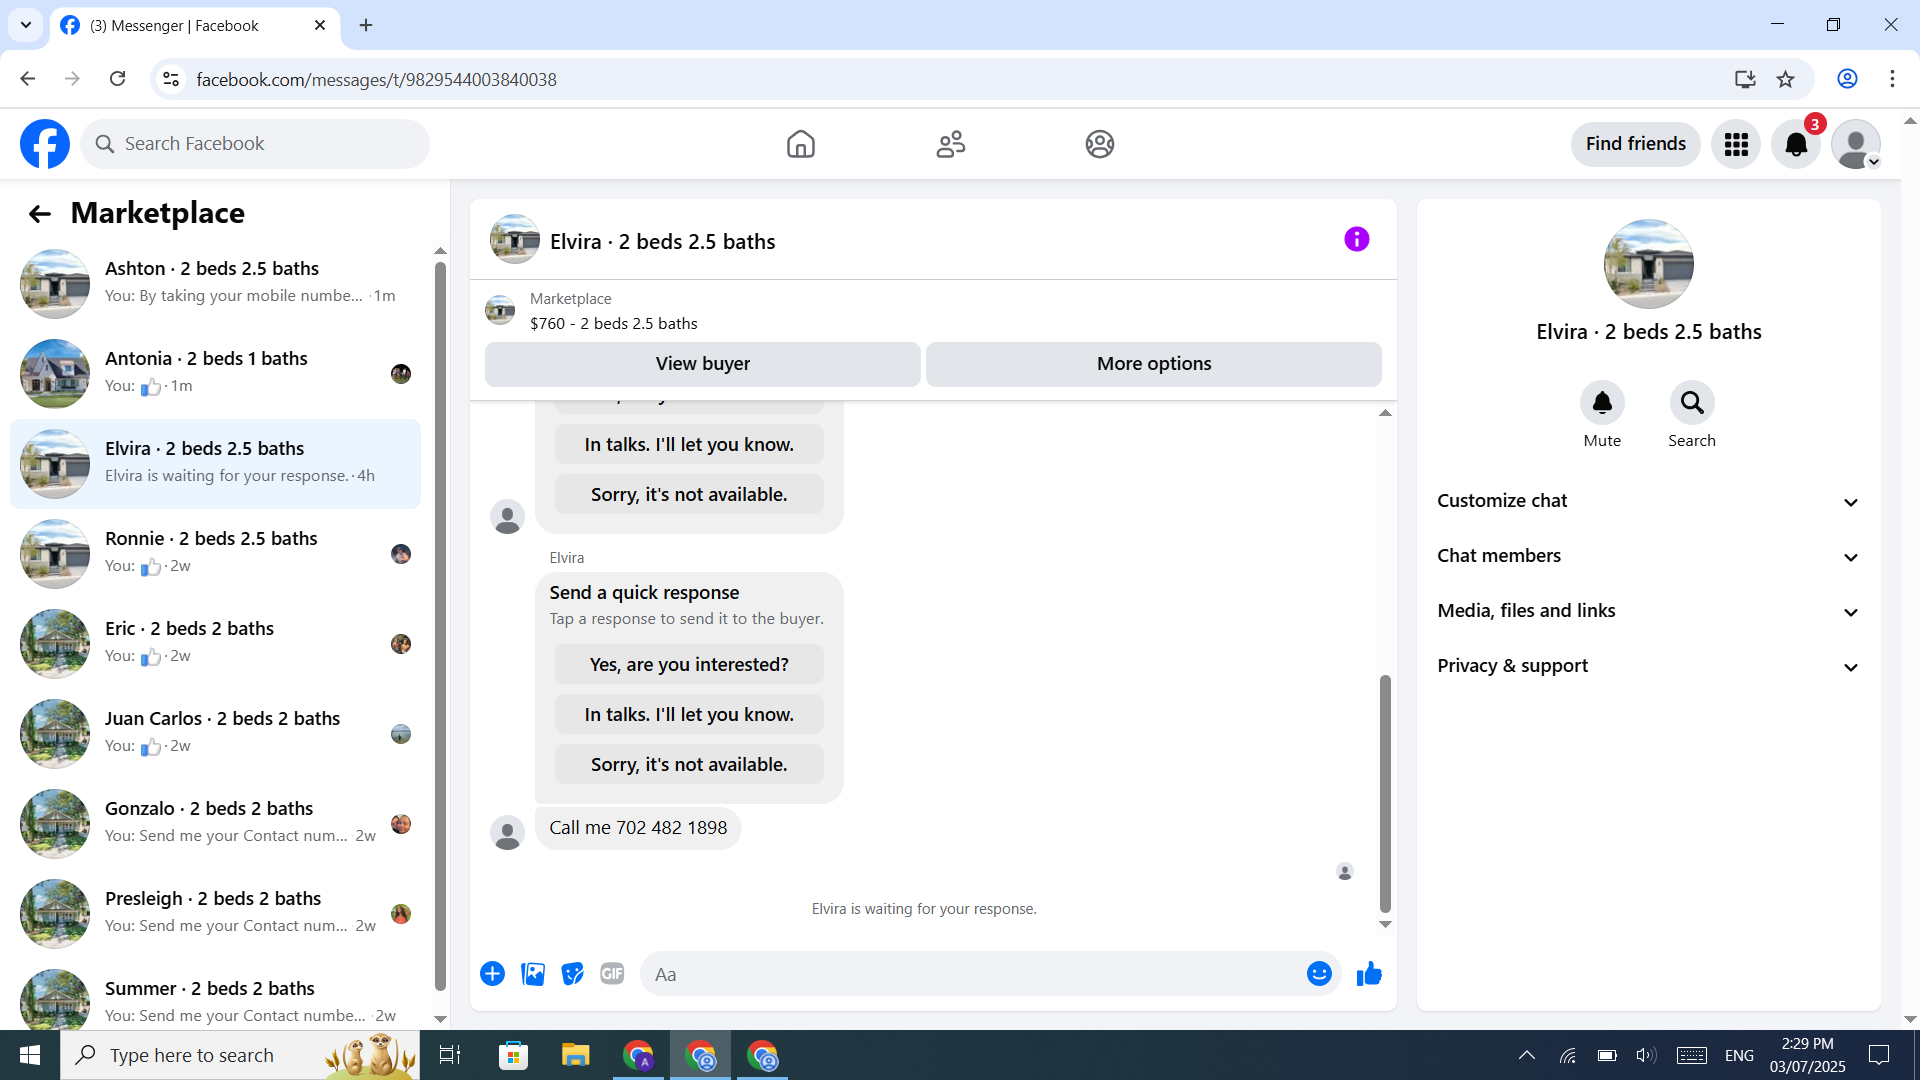Click the message input field
The width and height of the screenshot is (1920, 1080).
(970, 974)
